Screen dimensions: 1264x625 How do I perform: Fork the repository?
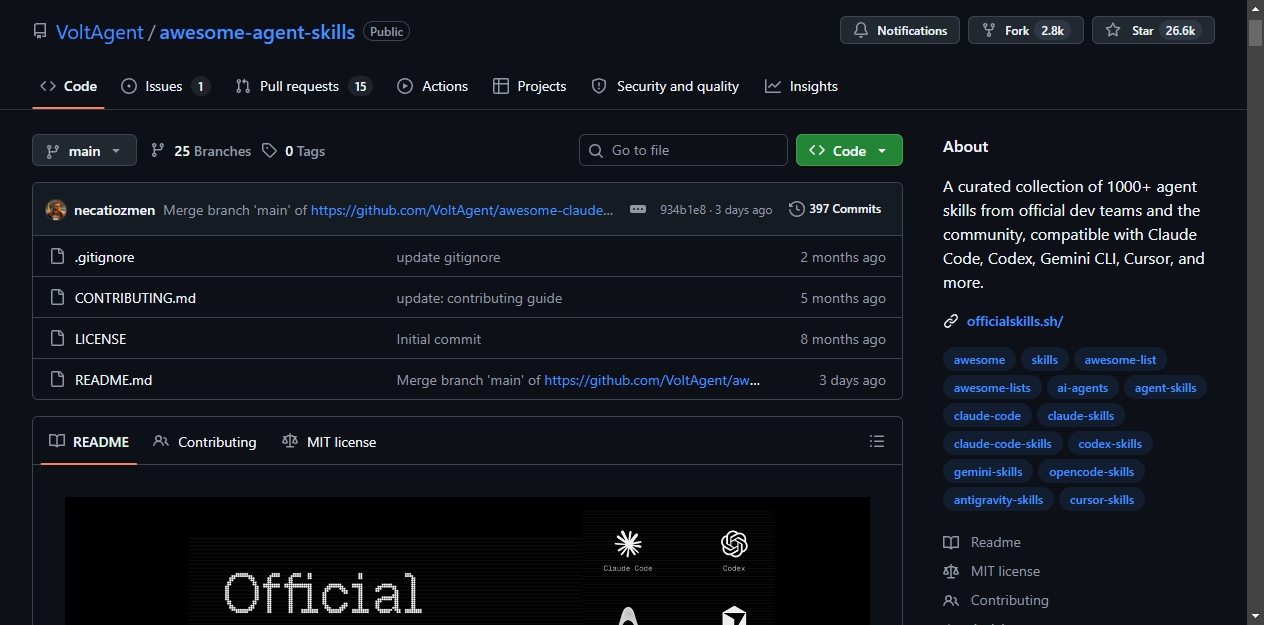(1026, 30)
